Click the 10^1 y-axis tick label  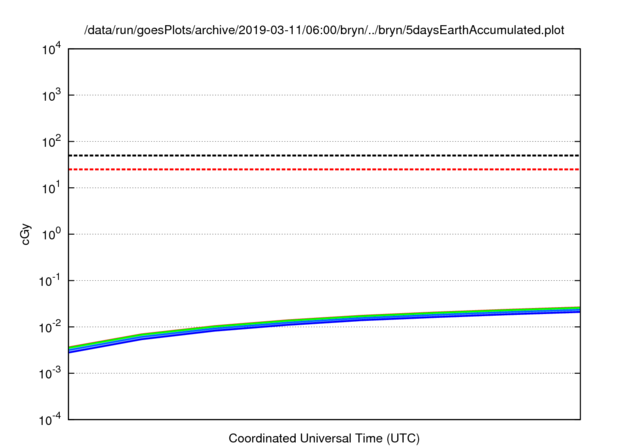[51, 189]
